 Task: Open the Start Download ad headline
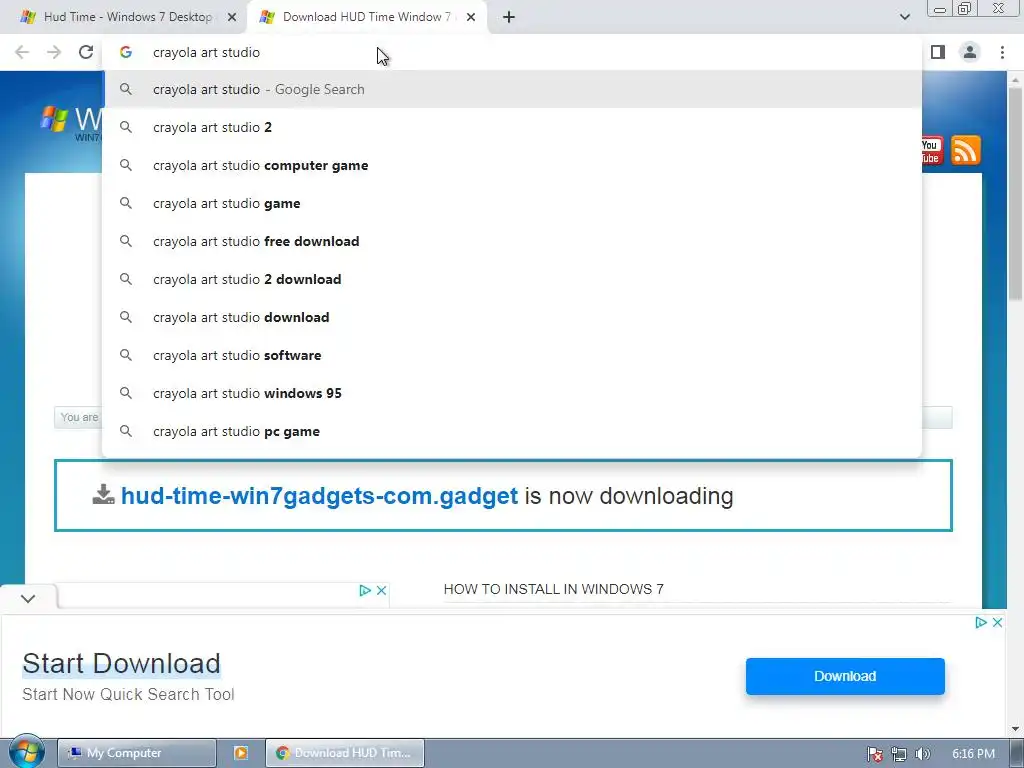tap(121, 664)
